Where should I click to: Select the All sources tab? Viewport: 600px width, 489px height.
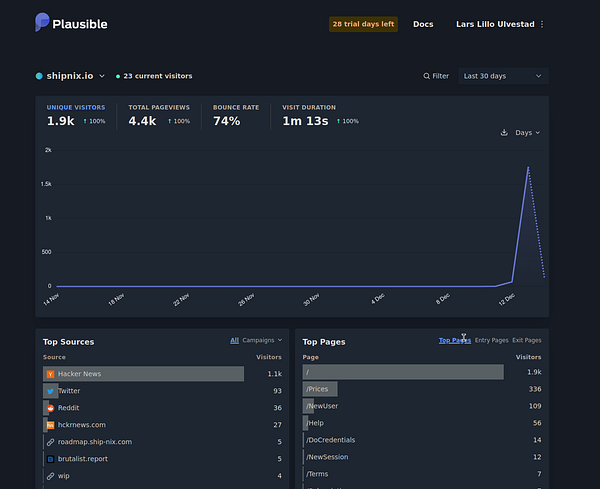235,340
